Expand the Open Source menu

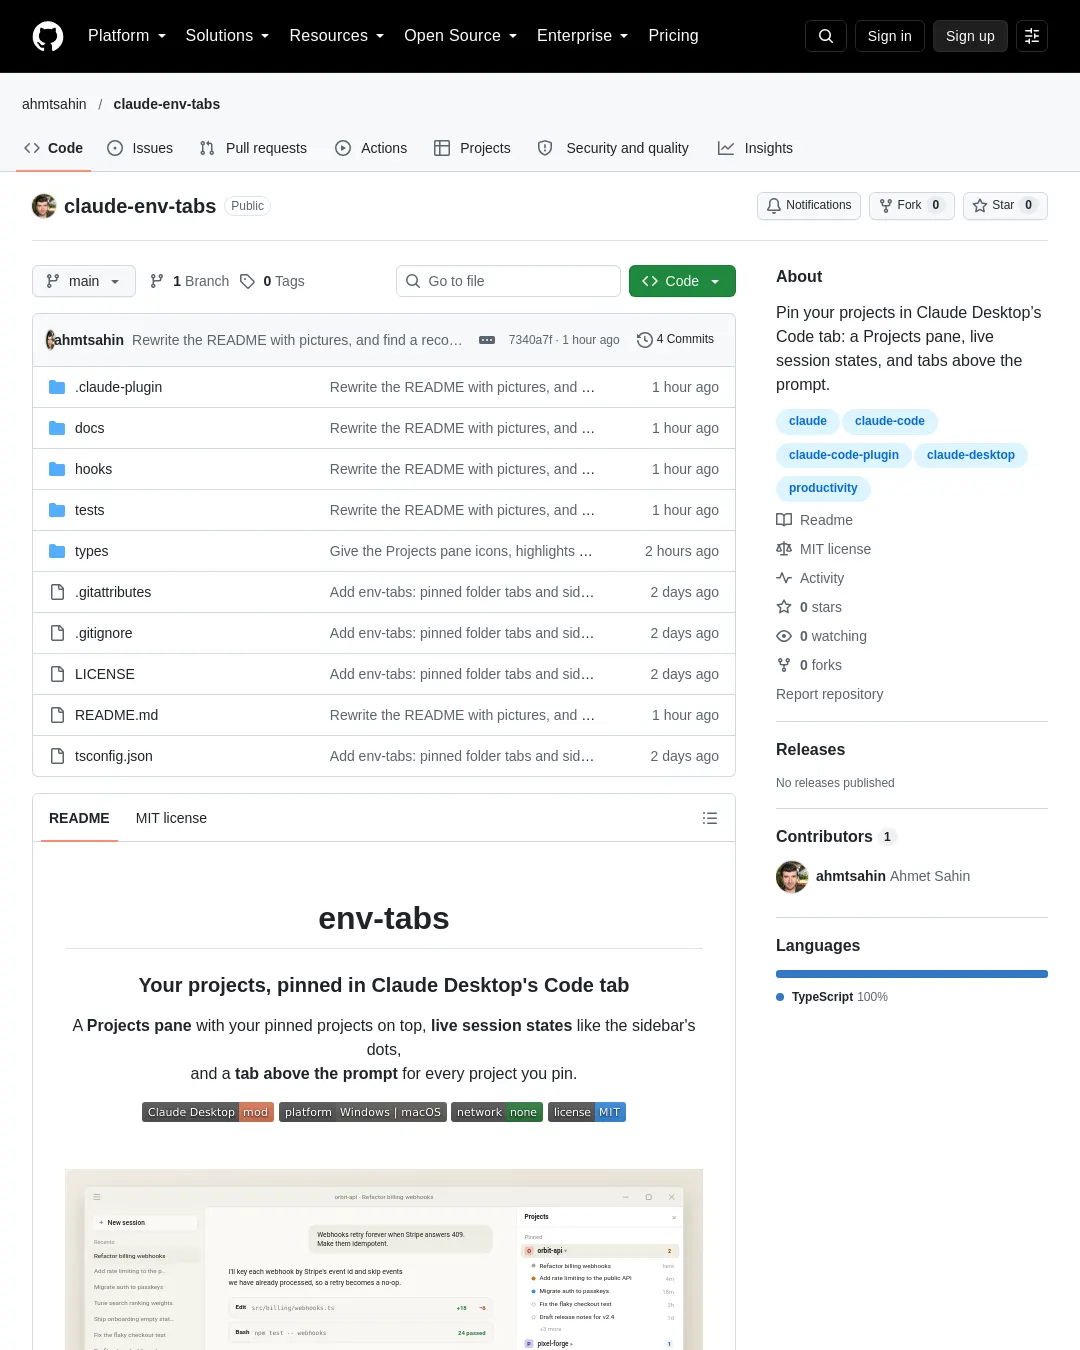(x=461, y=36)
